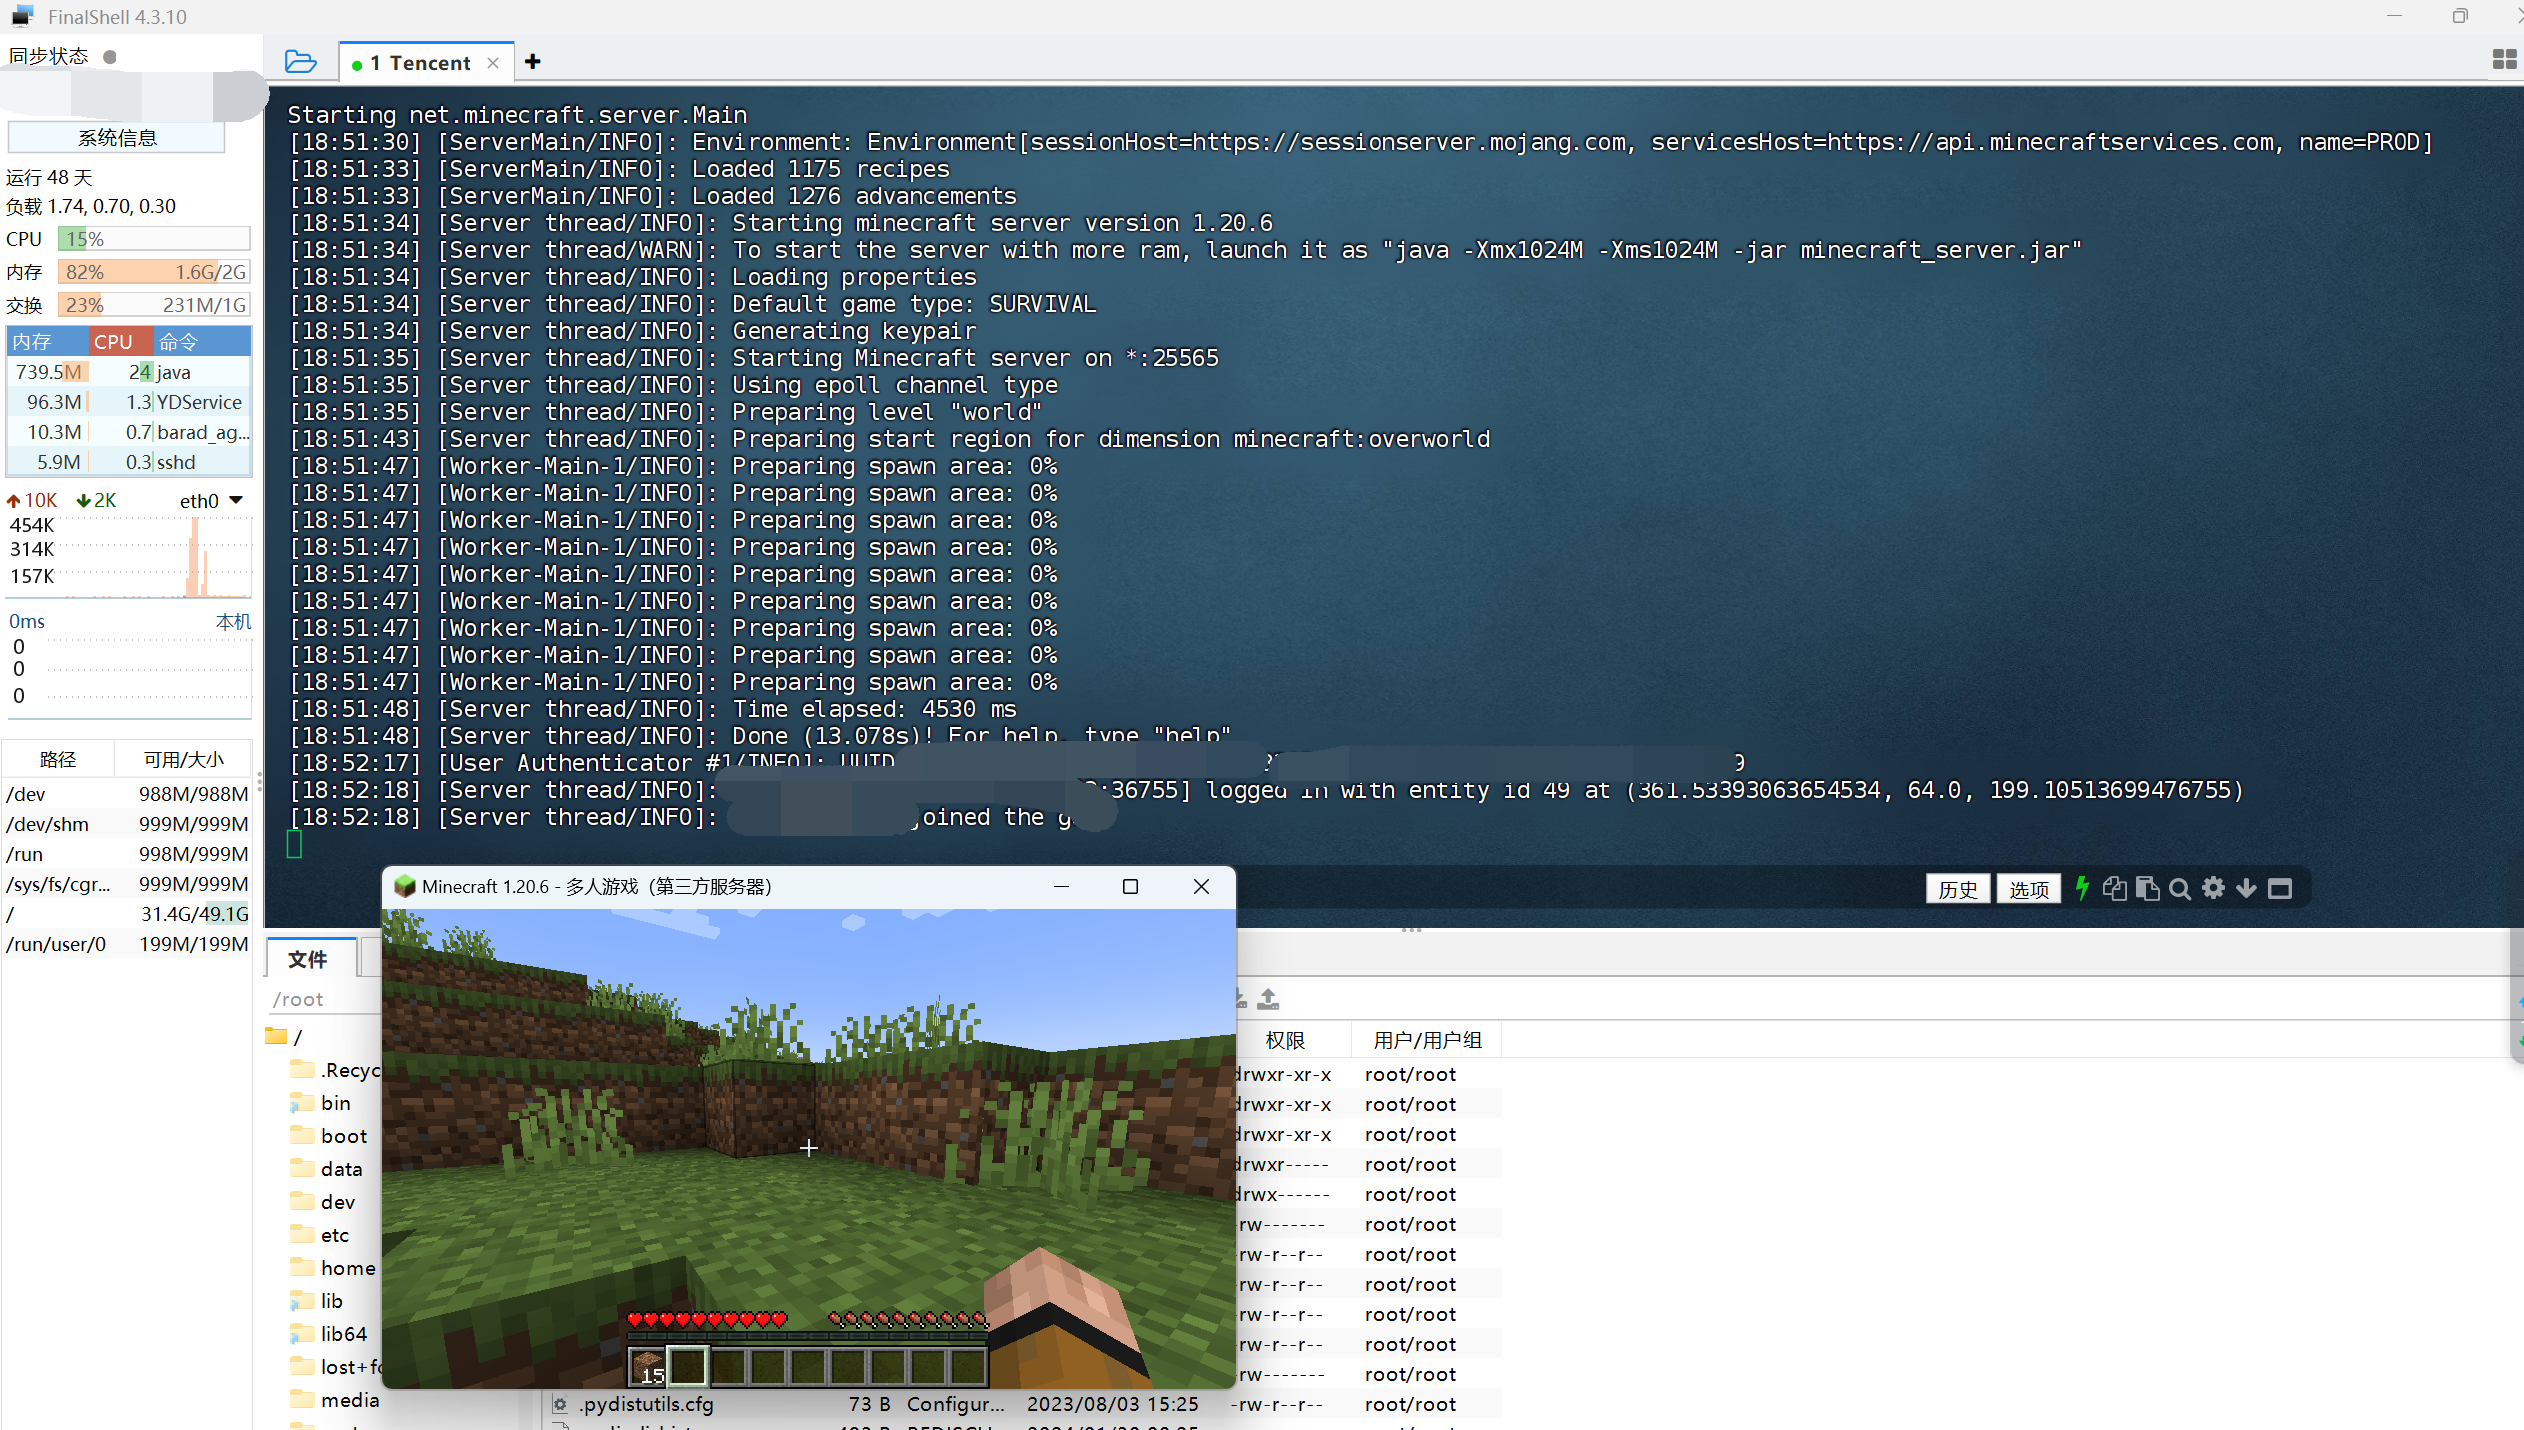This screenshot has width=2524, height=1430.
Task: Open the dev folder in tree
Action: coord(323,1202)
